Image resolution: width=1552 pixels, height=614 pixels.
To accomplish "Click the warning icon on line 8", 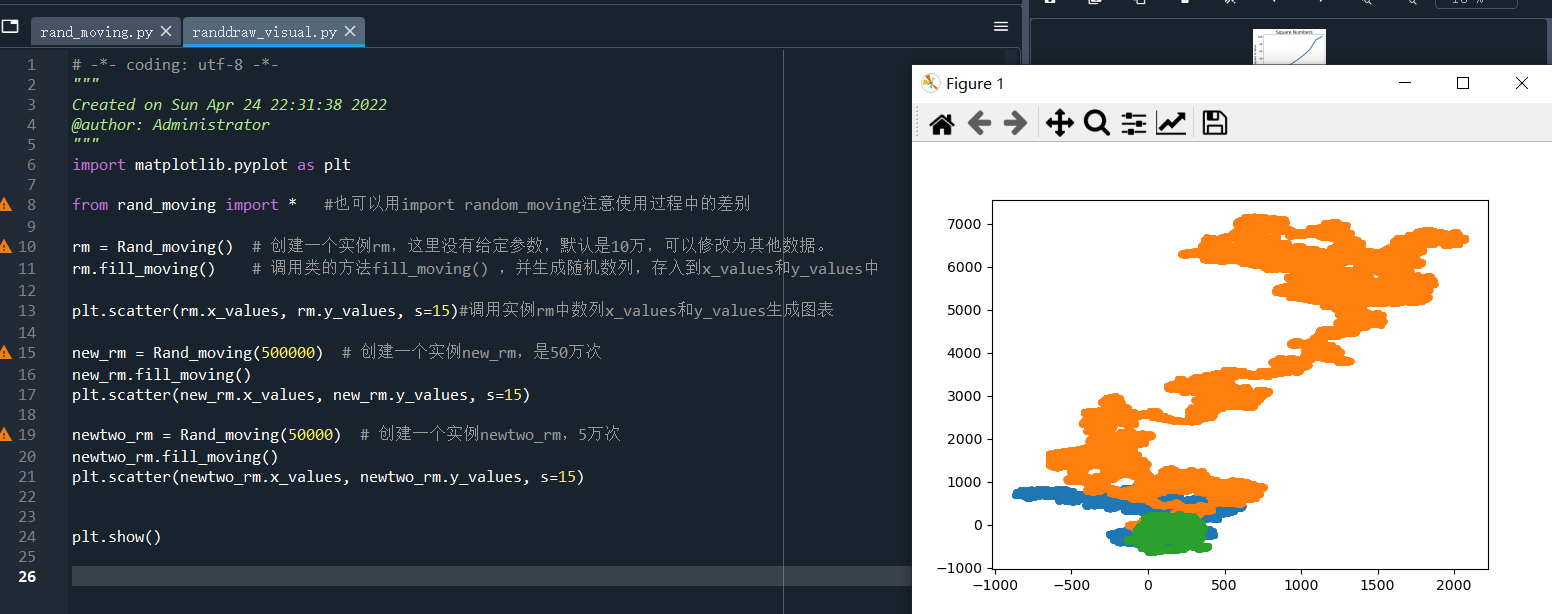I will [x=6, y=204].
